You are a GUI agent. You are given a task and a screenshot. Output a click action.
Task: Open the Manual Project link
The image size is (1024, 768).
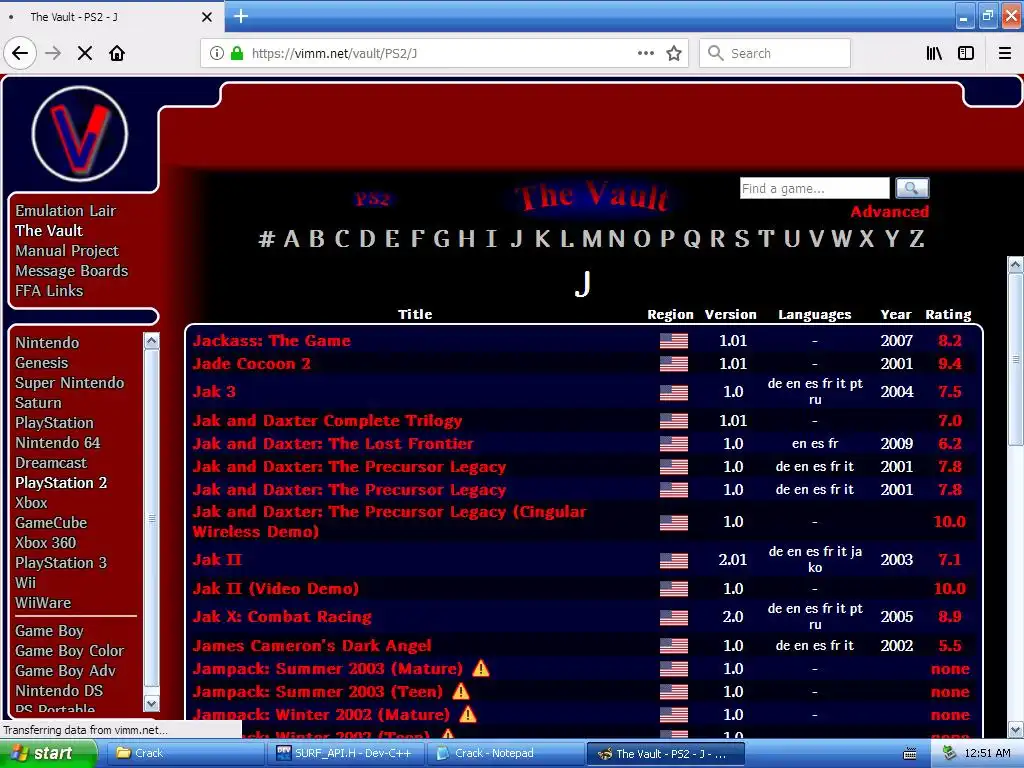(67, 251)
